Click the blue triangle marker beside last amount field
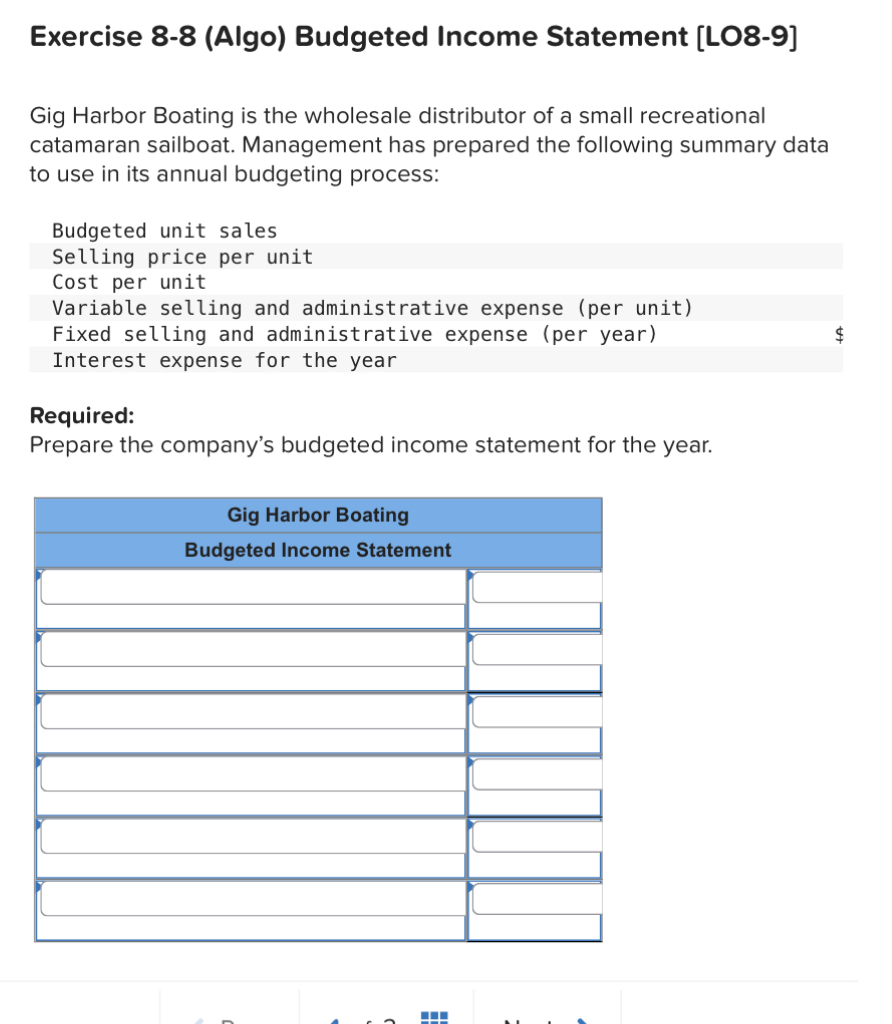Screen dimensions: 892x1024 [x=472, y=885]
